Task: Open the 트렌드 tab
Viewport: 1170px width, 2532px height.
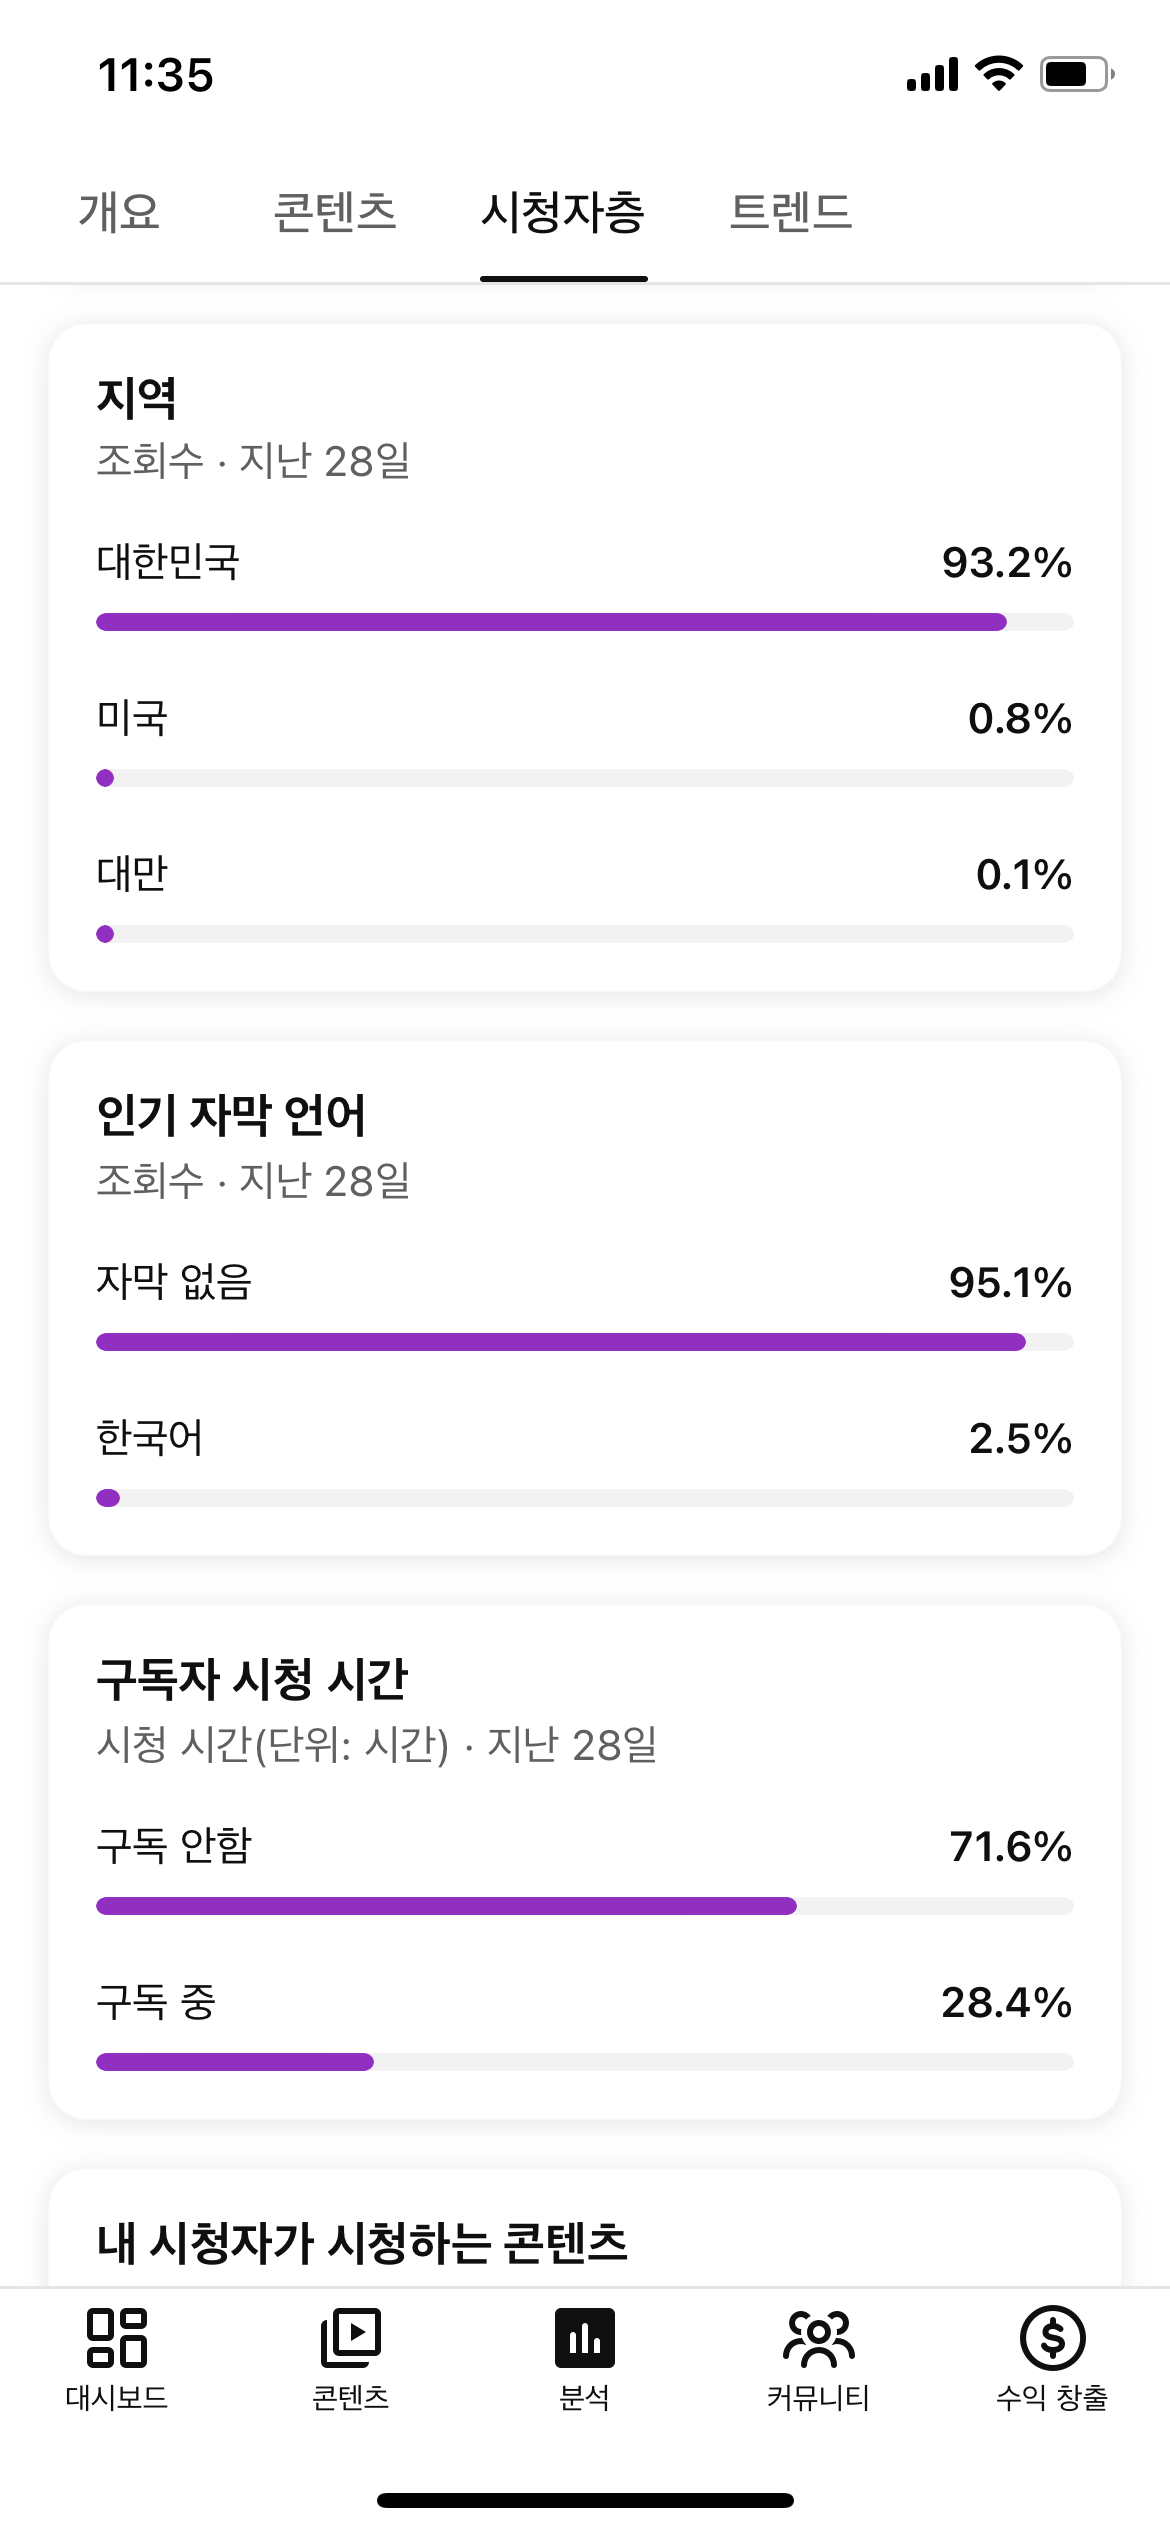Action: point(791,212)
